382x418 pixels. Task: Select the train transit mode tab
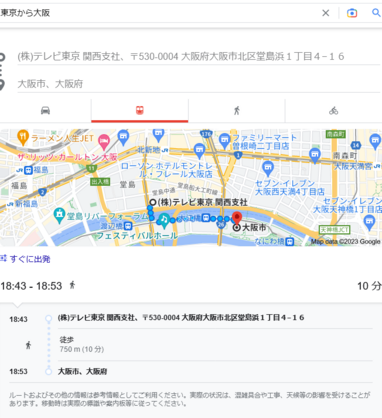coord(140,110)
